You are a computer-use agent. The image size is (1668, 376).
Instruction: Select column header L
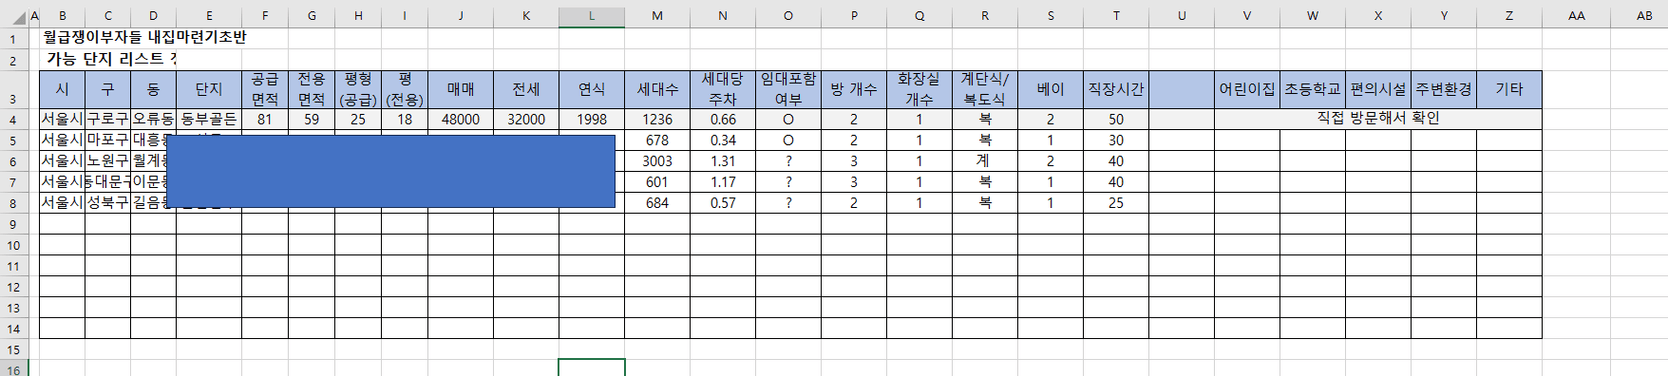point(592,16)
